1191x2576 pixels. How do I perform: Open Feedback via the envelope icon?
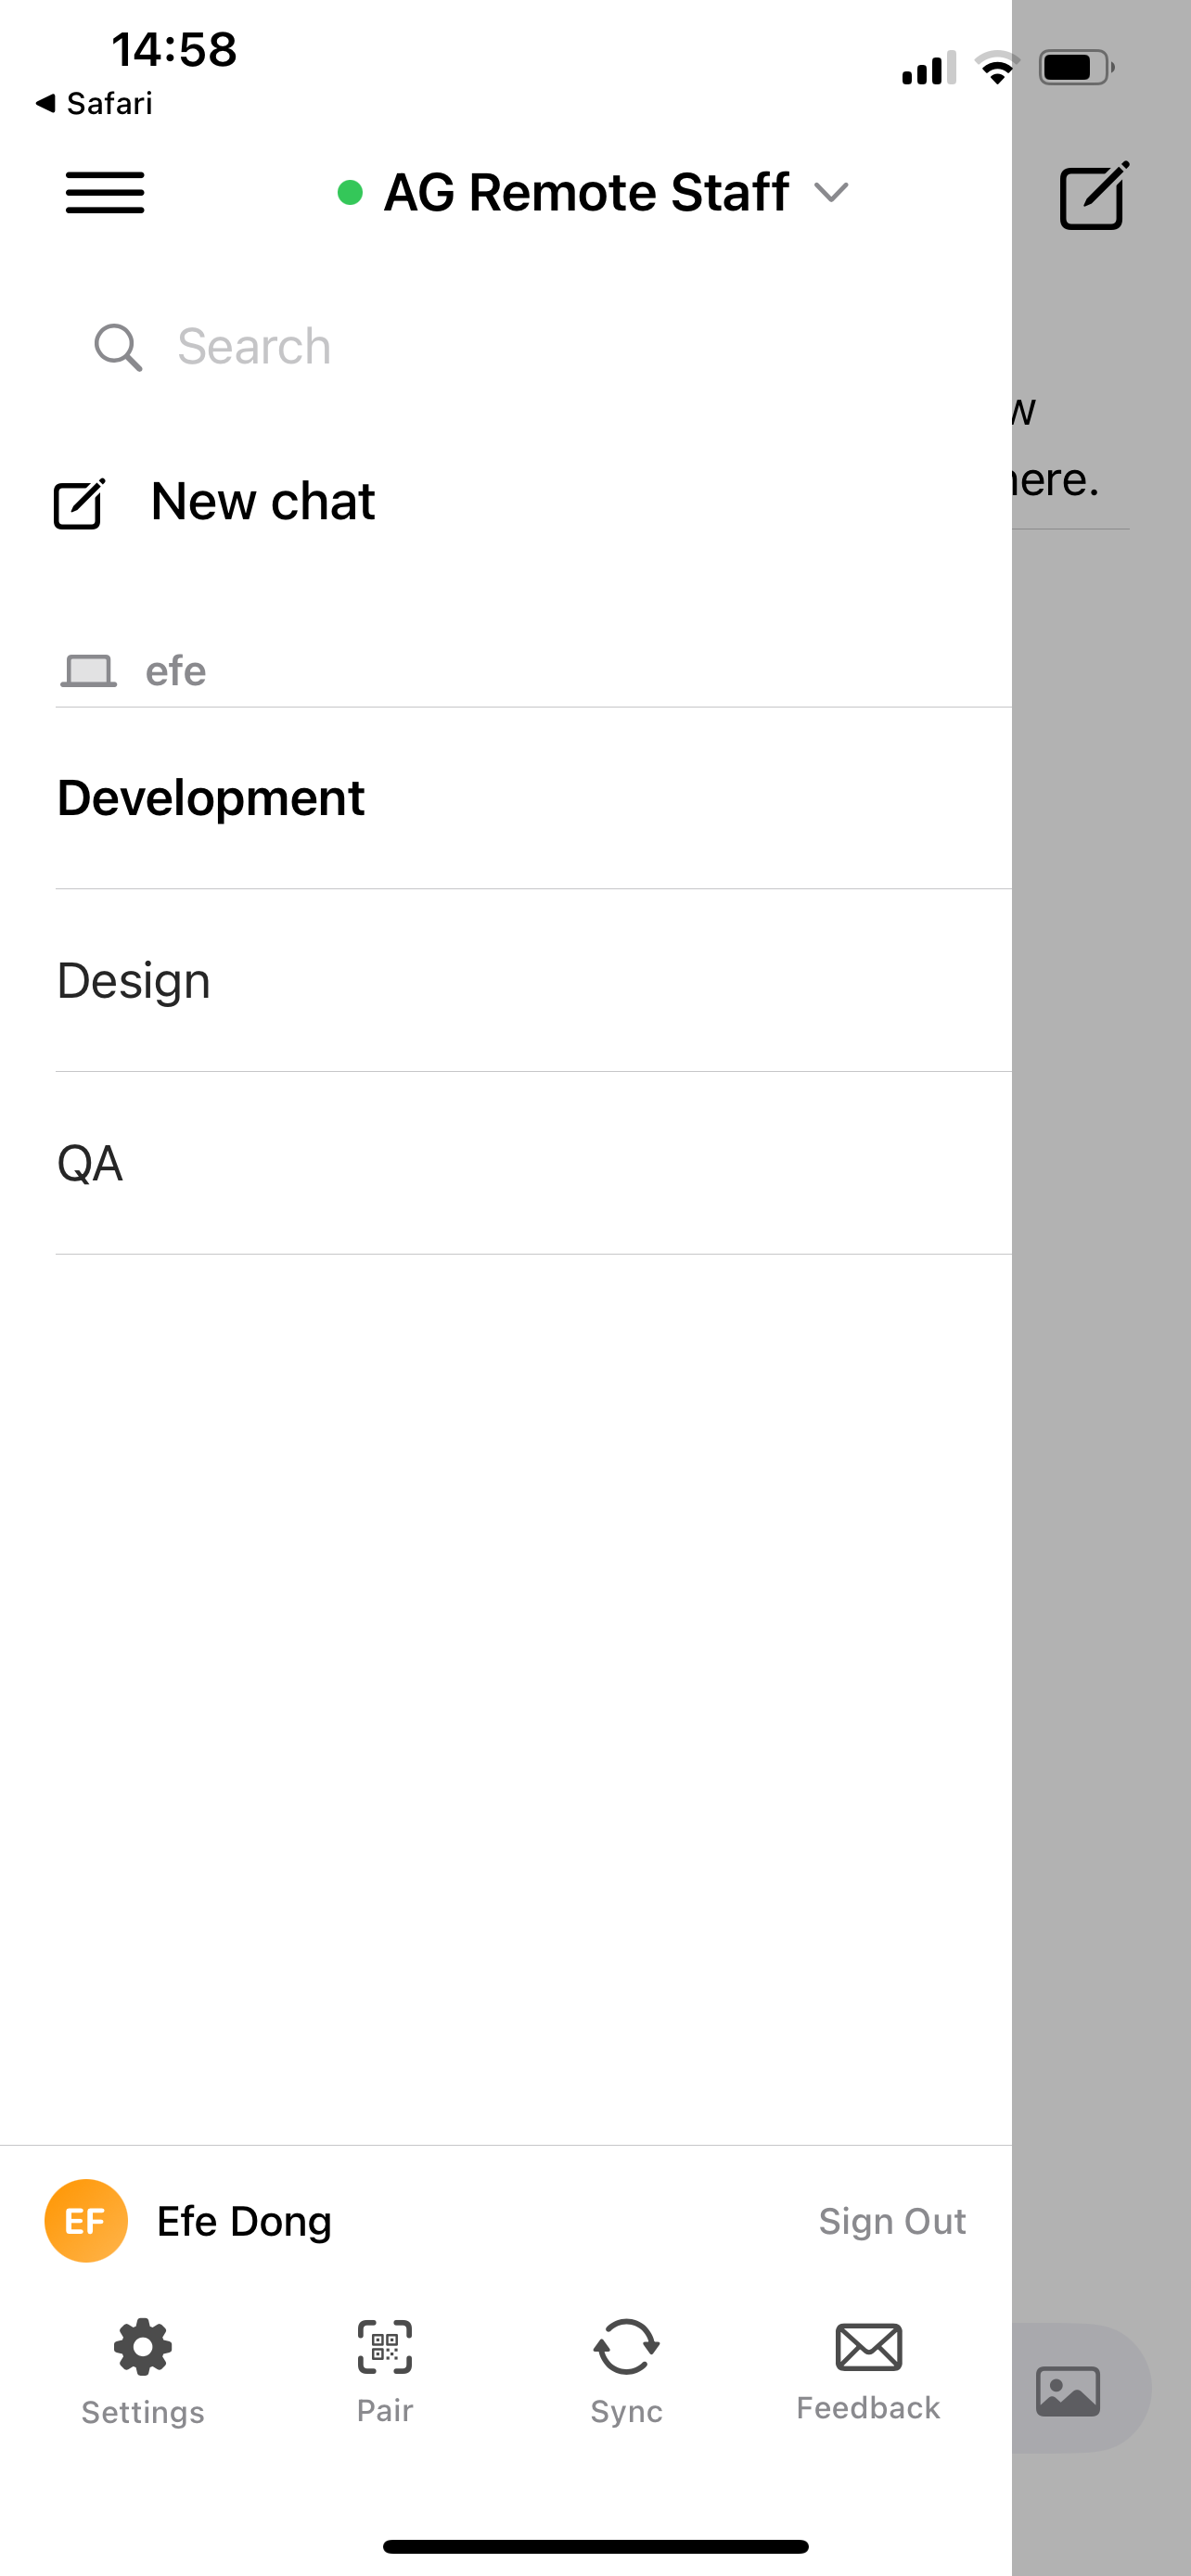coord(867,2345)
